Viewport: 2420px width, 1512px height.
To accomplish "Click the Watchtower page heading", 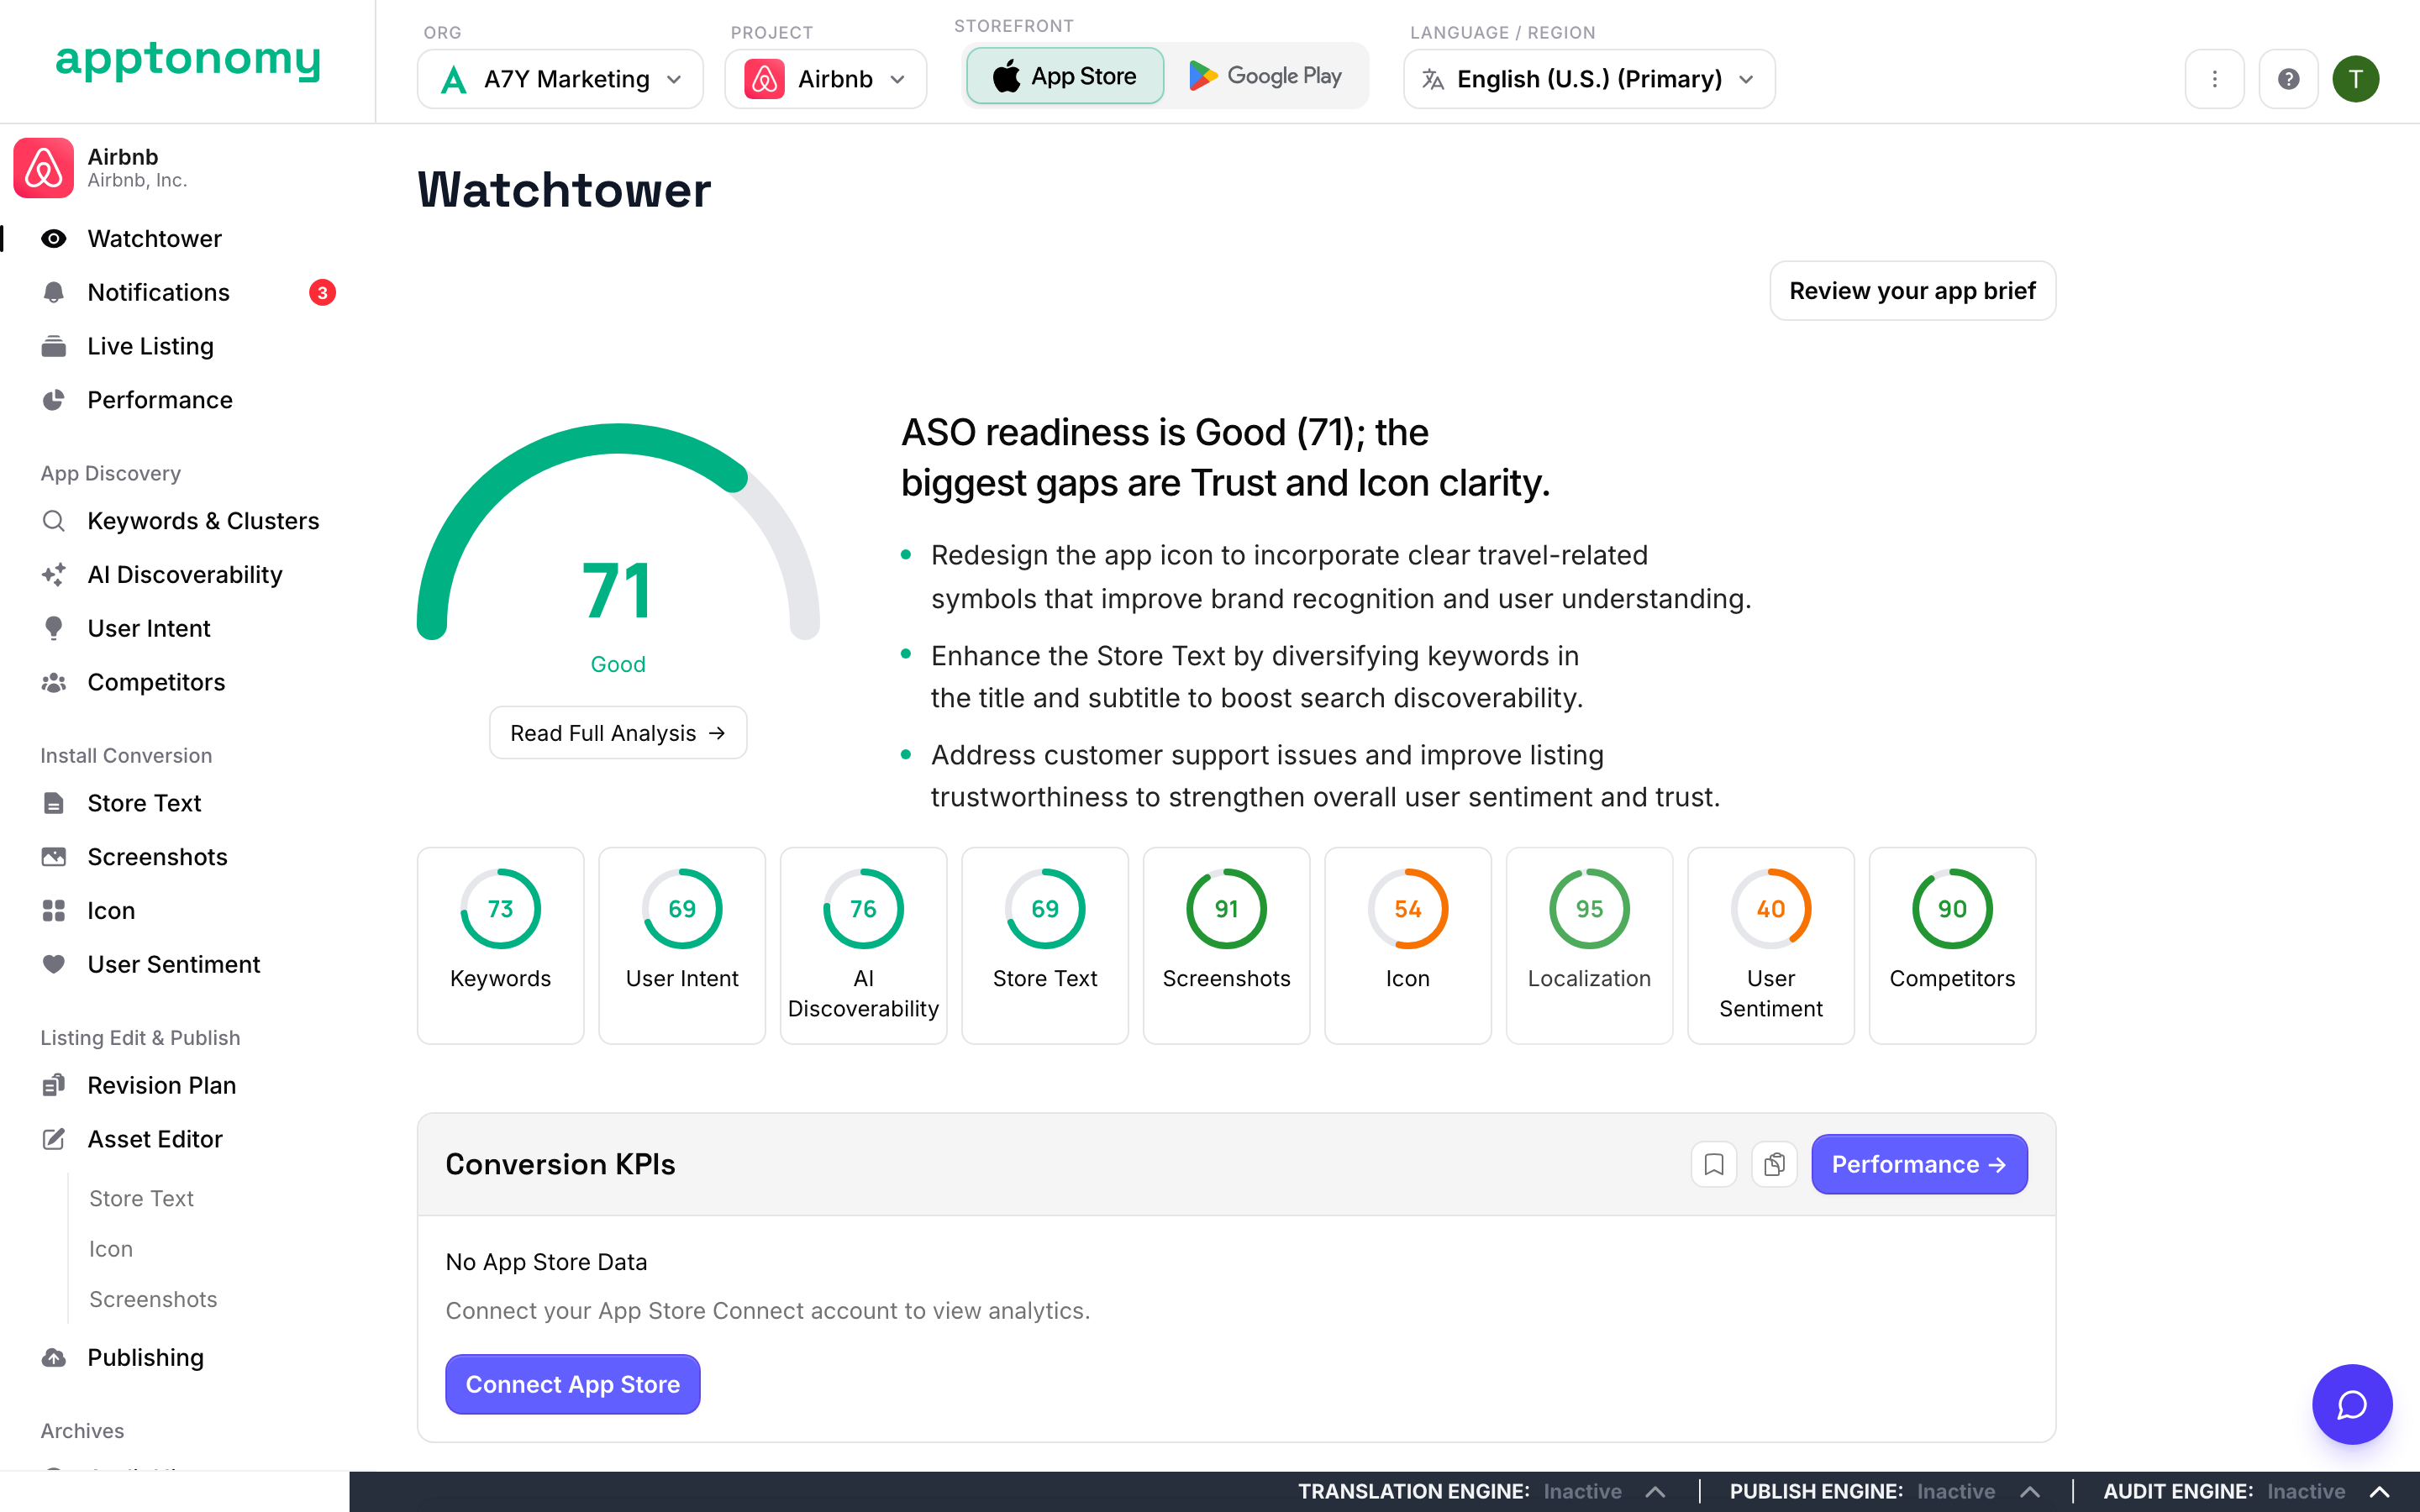I will point(564,190).
